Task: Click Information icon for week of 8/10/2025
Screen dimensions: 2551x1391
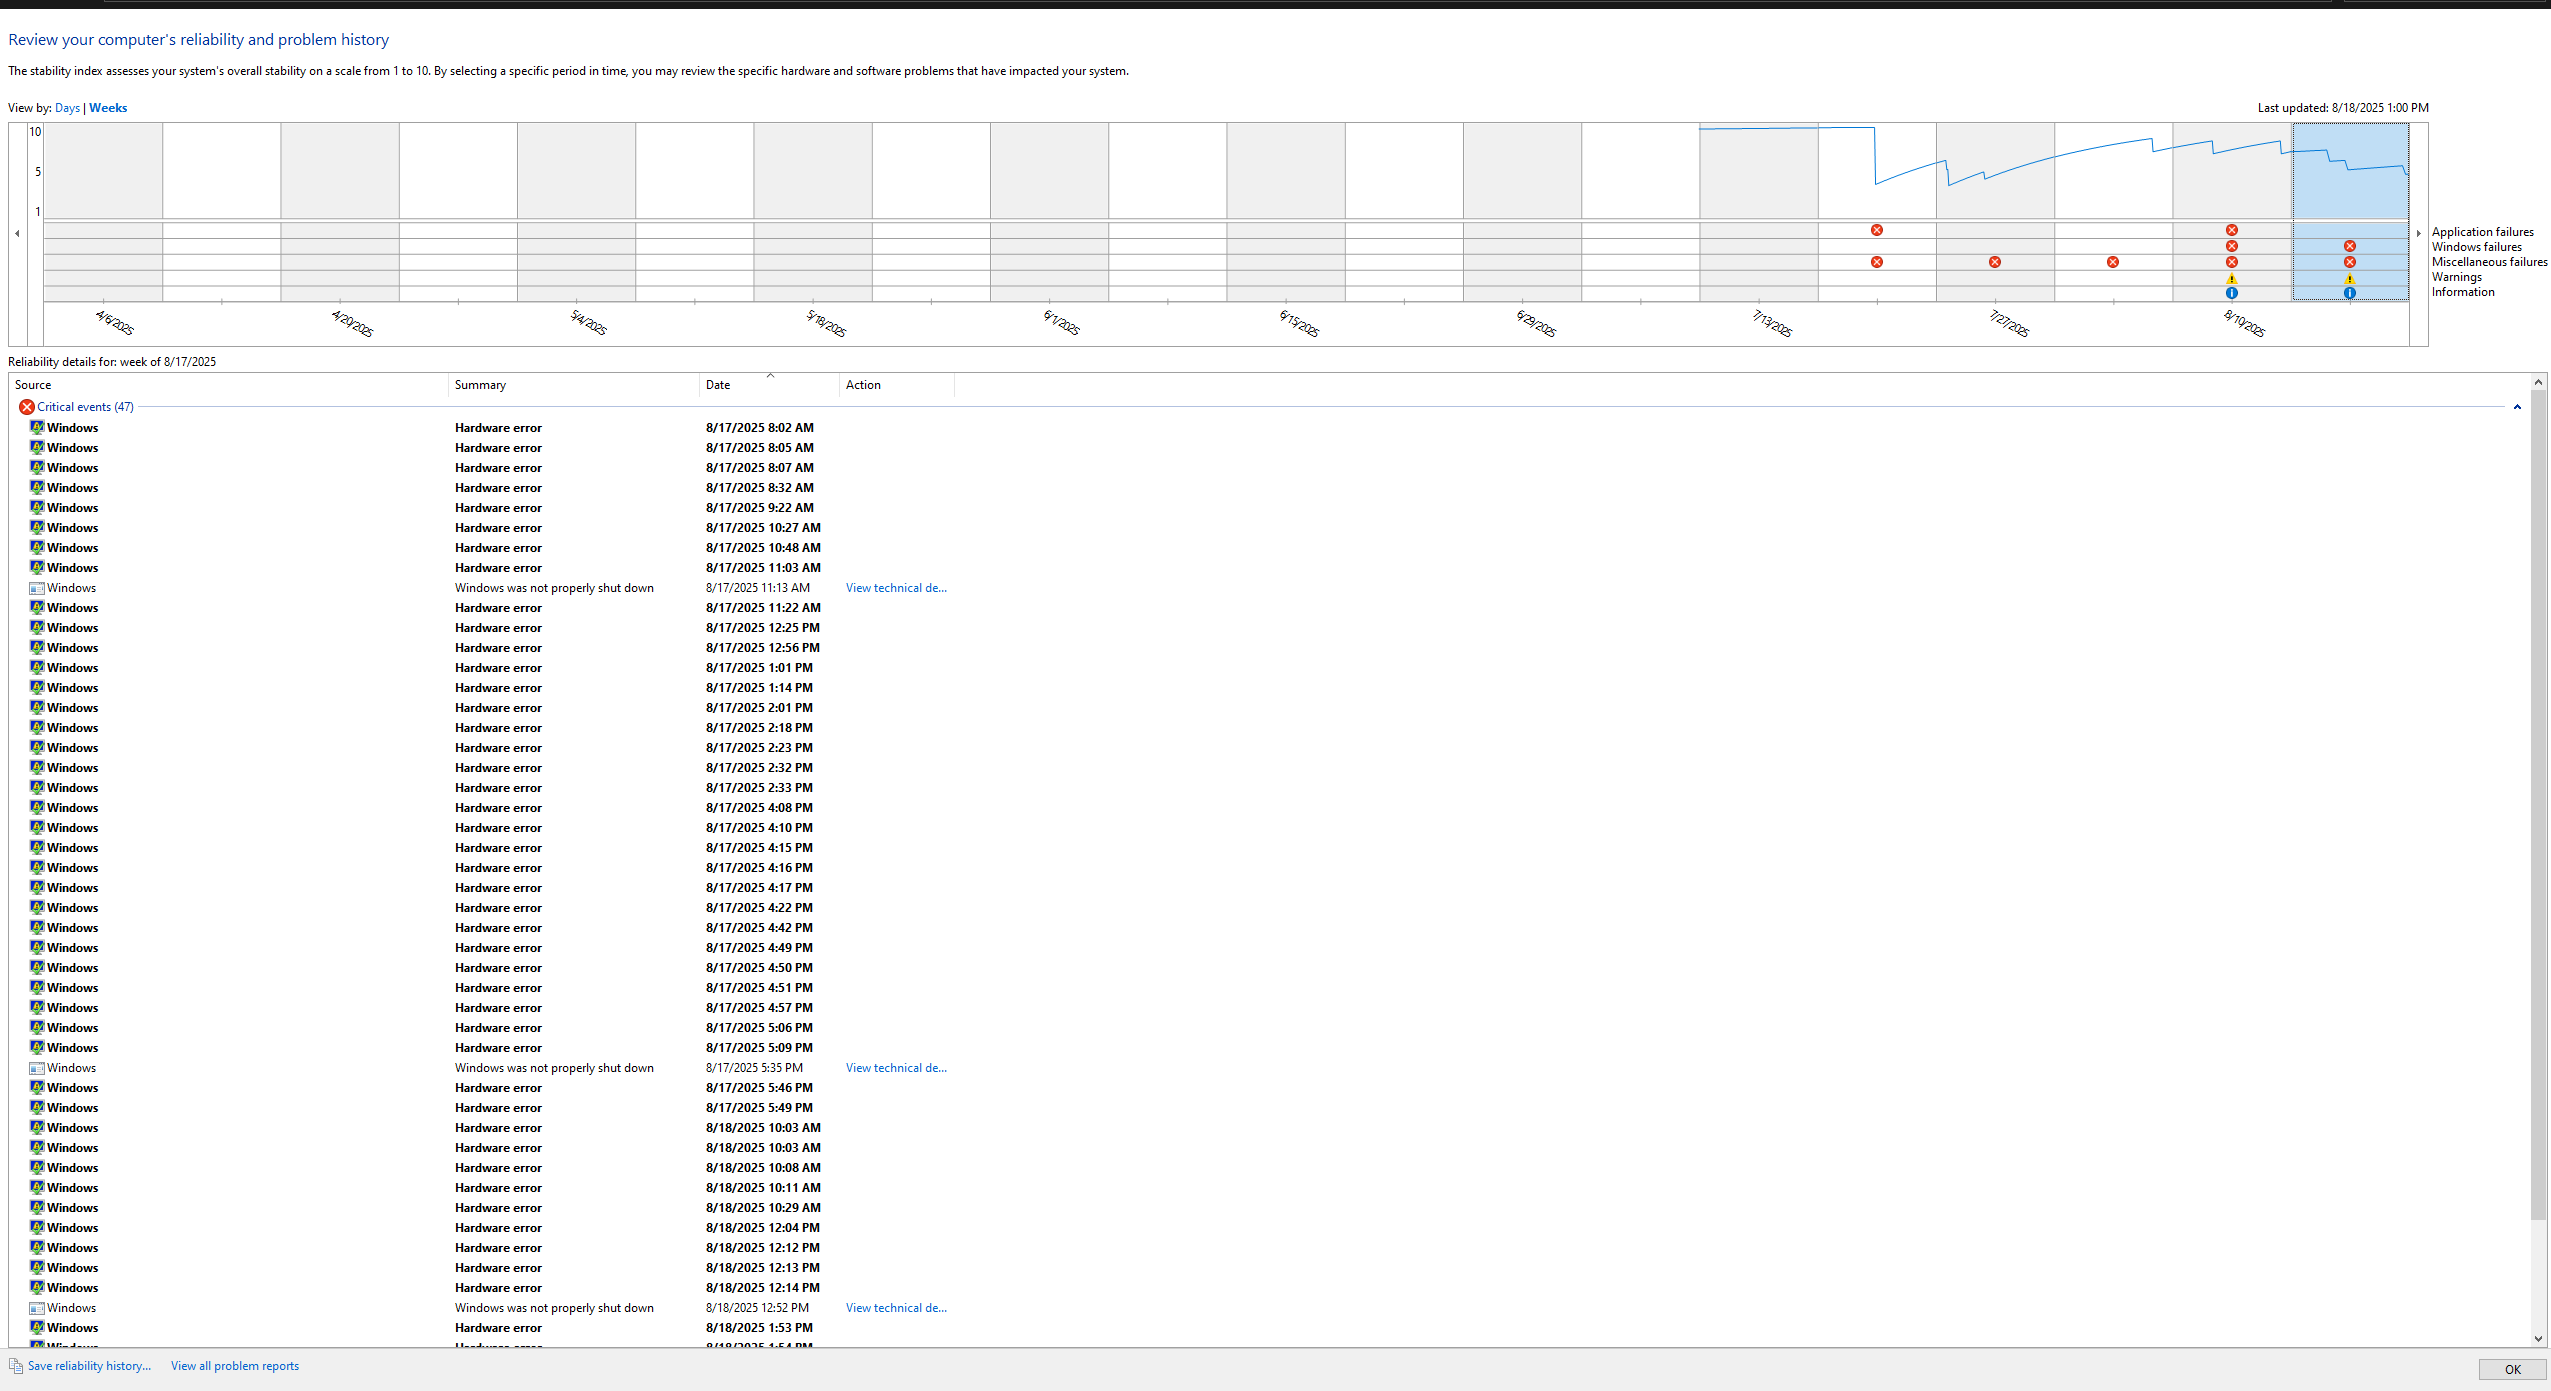Action: coord(2232,293)
